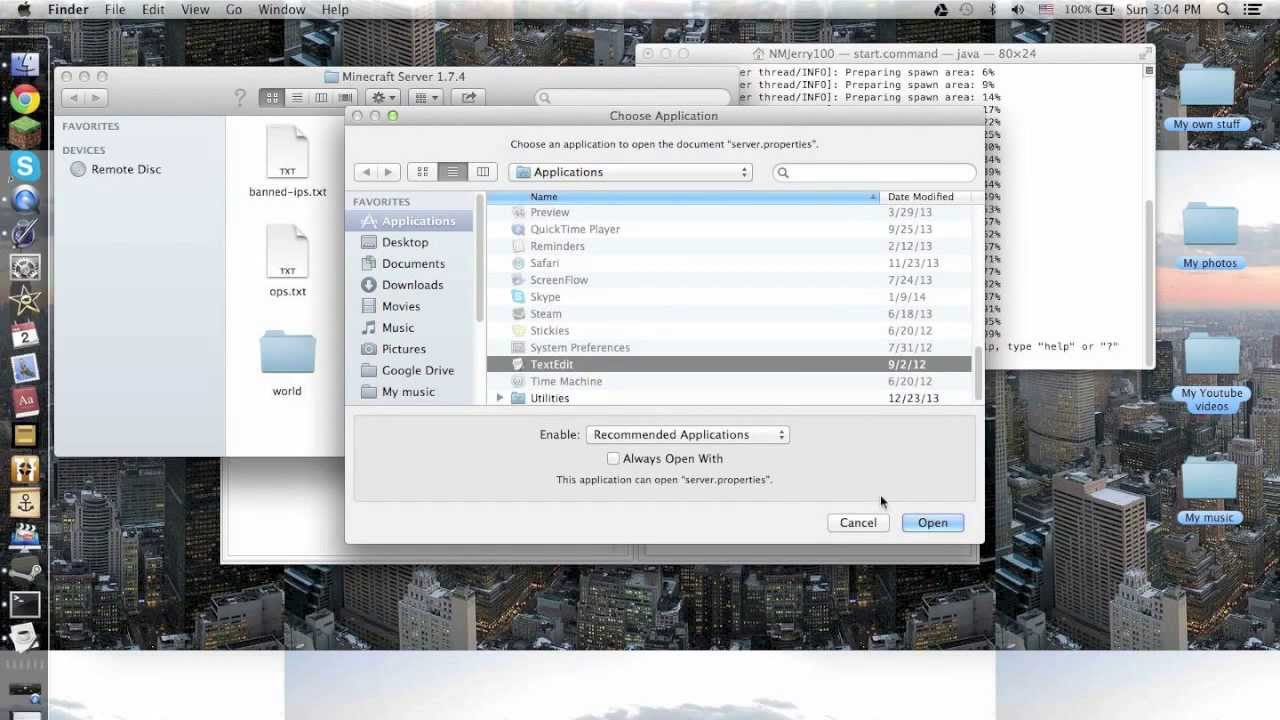
Task: Open the Applications location popup
Action: pyautogui.click(x=631, y=172)
